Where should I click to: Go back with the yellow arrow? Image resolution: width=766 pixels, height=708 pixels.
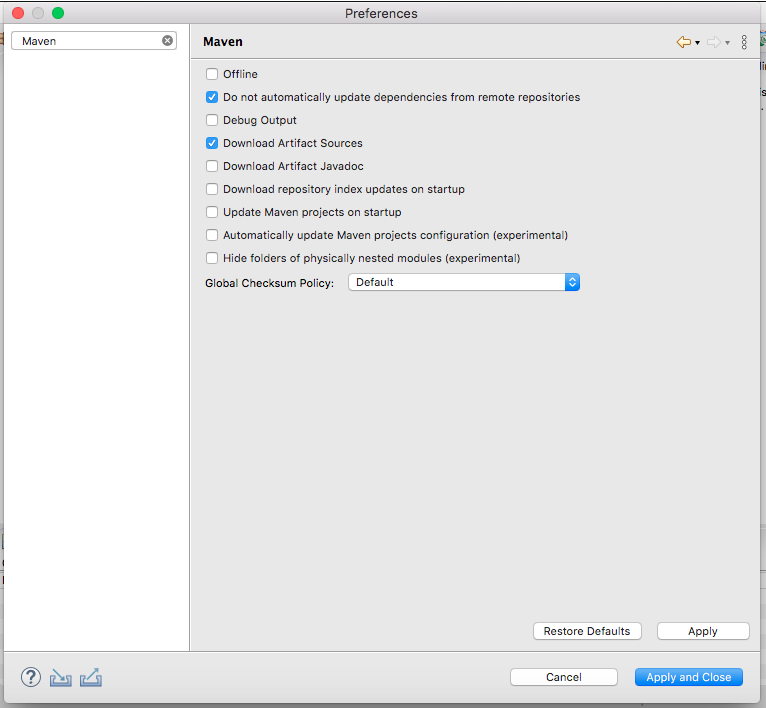tap(683, 42)
